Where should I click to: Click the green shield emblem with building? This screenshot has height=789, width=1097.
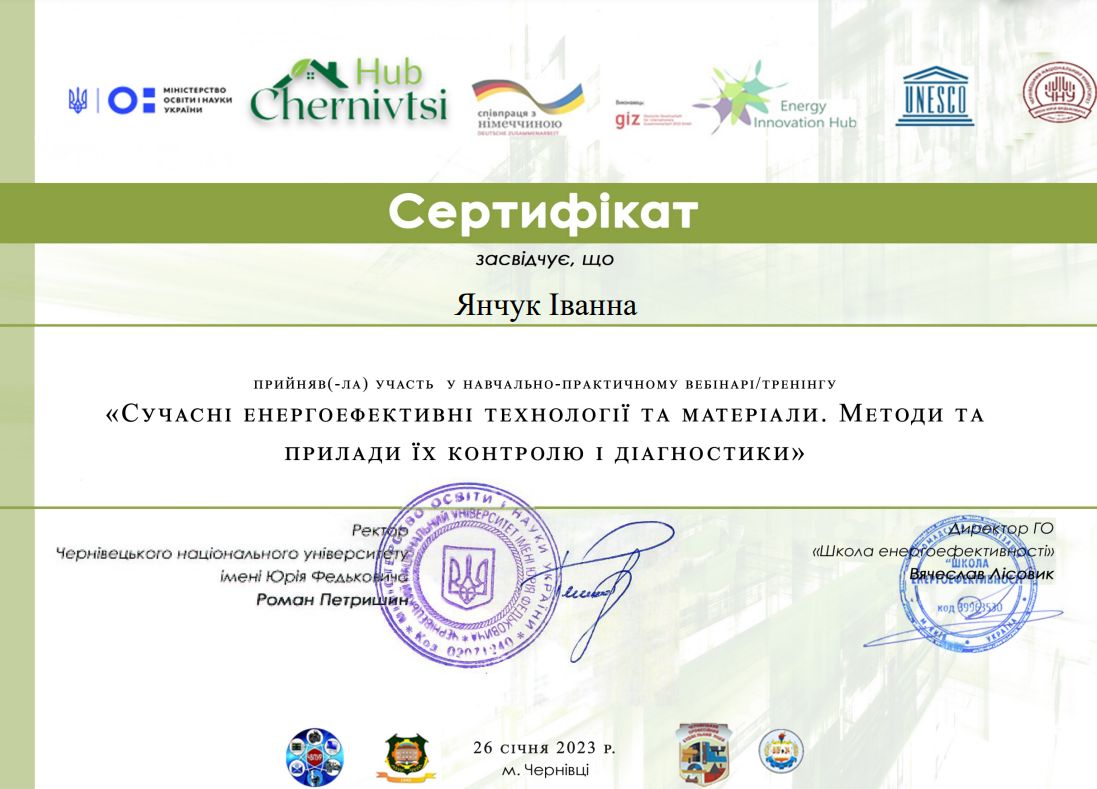406,758
